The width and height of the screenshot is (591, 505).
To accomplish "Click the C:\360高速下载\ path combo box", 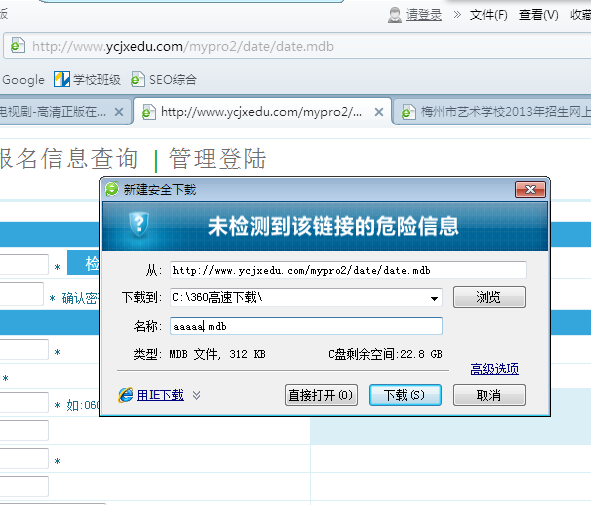I will [x=306, y=298].
